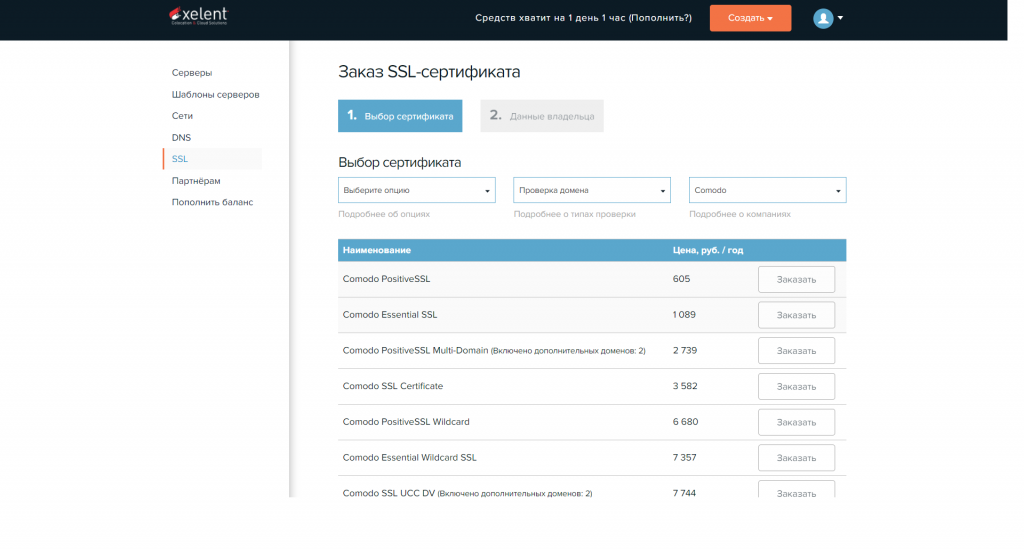Click the Comodo SSL Certificate name

[x=393, y=386]
